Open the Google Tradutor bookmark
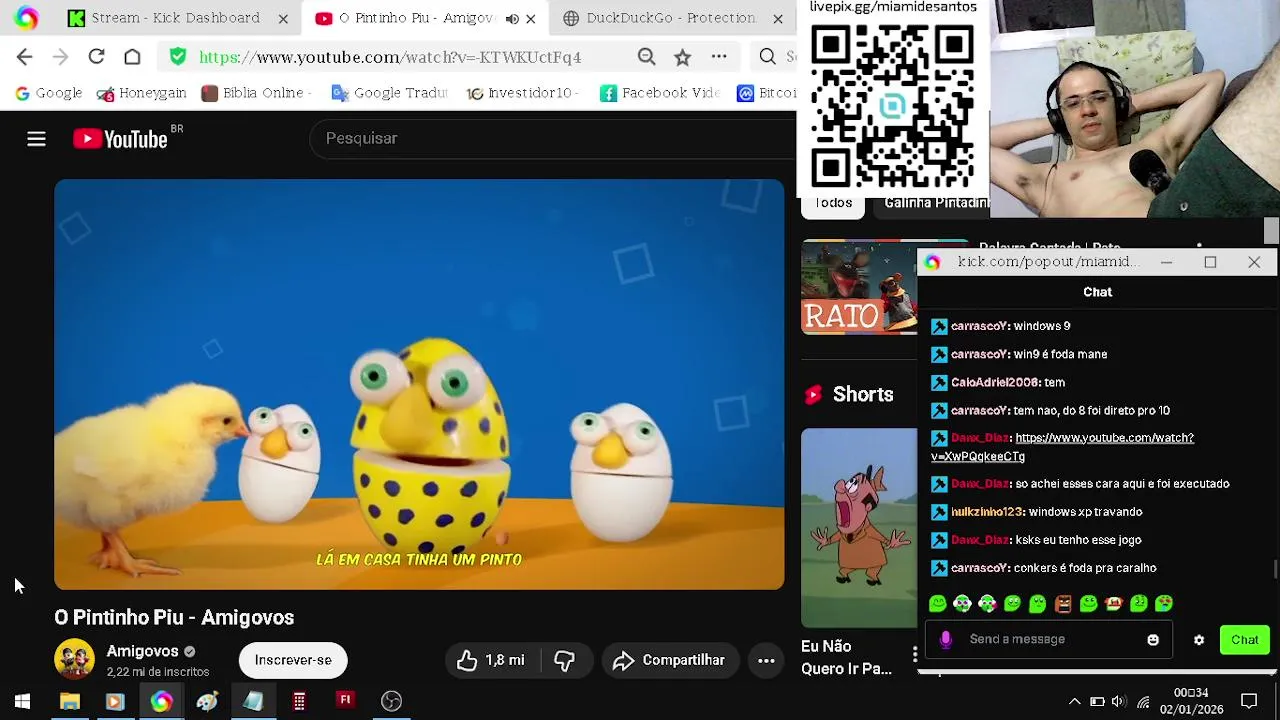The image size is (1280, 720). point(389,93)
